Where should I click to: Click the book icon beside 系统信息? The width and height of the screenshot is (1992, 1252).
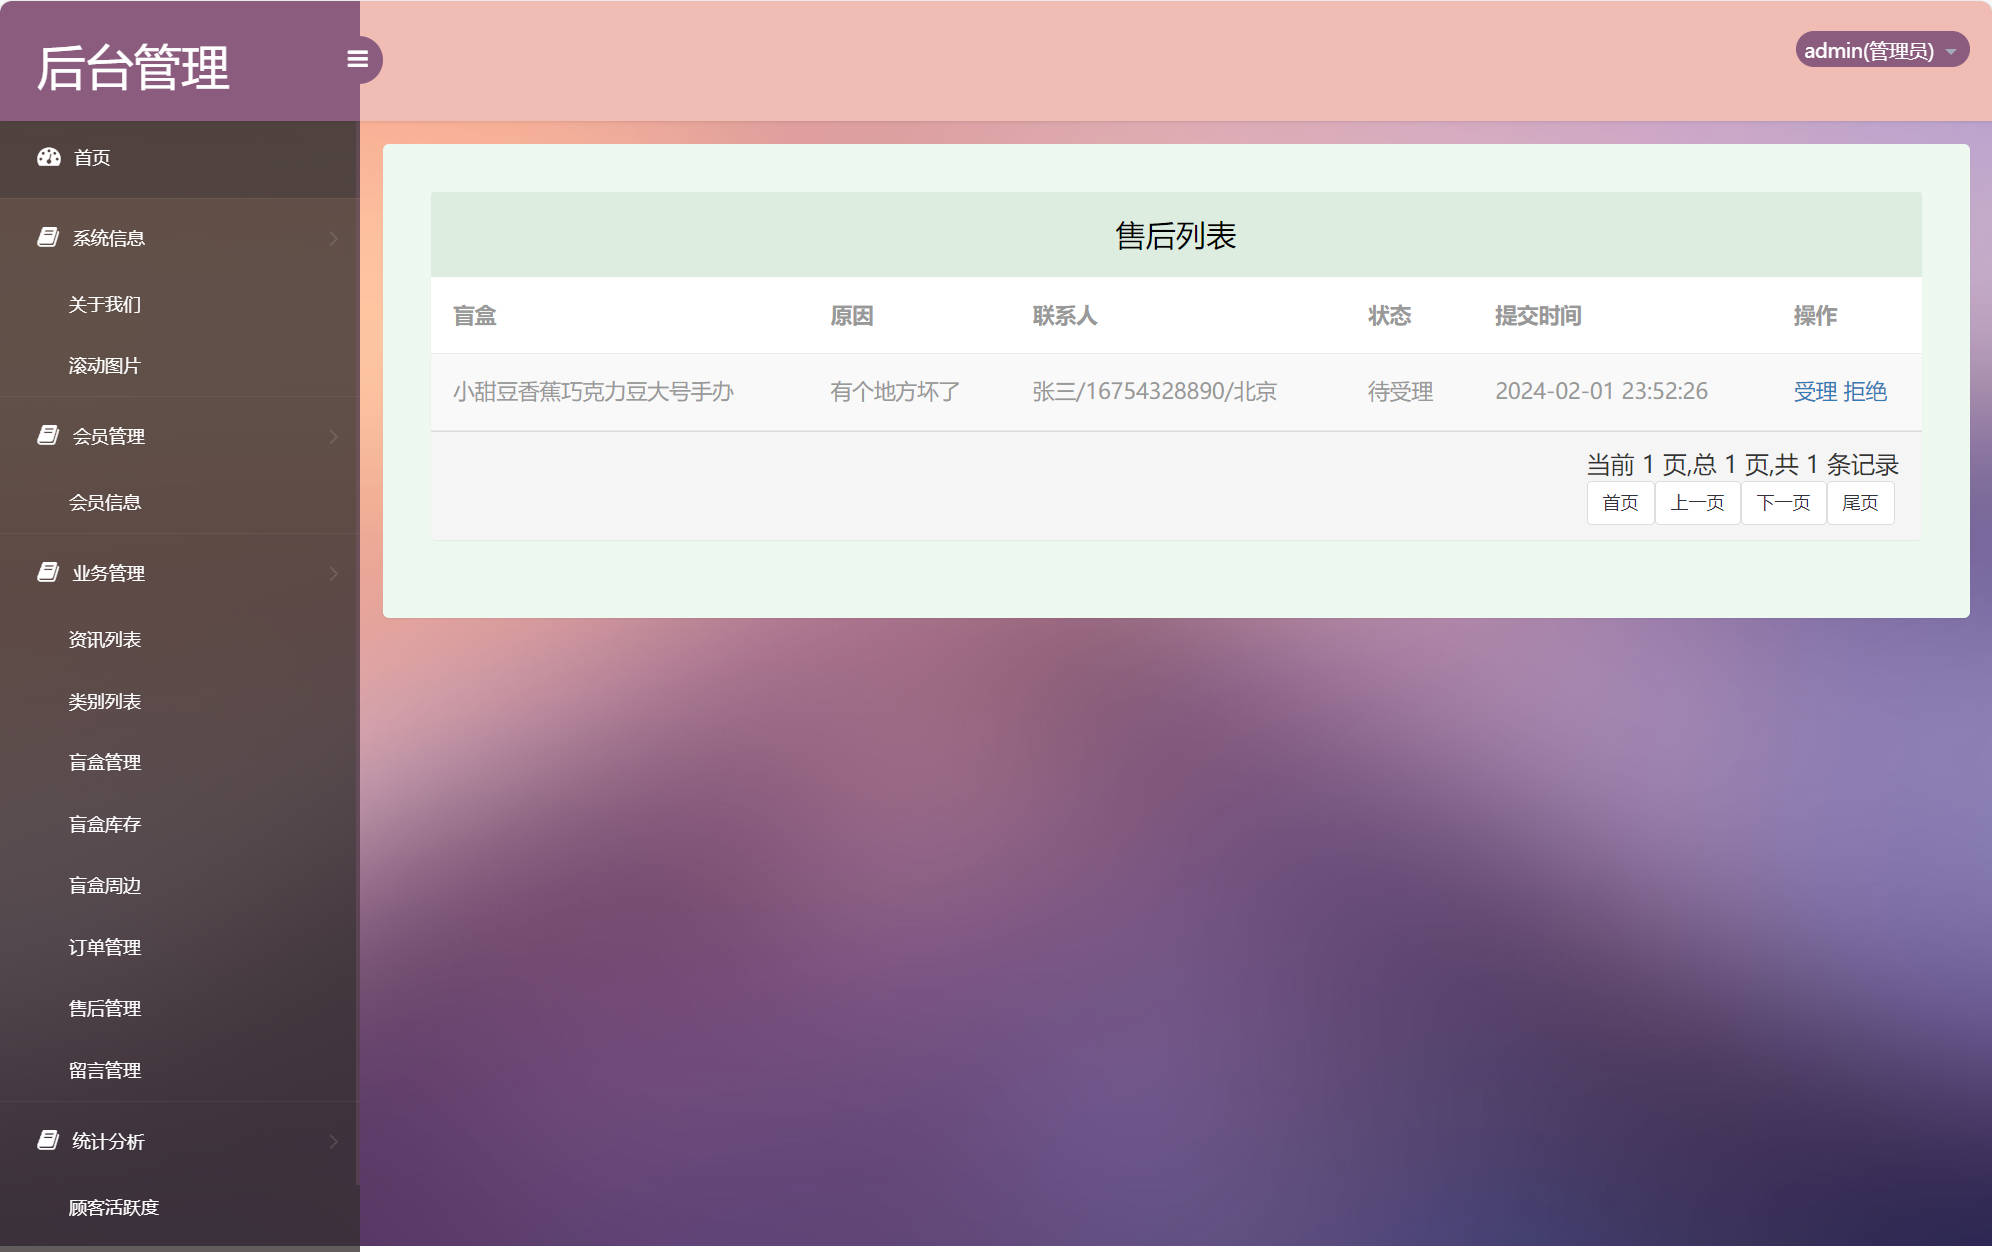pyautogui.click(x=47, y=237)
